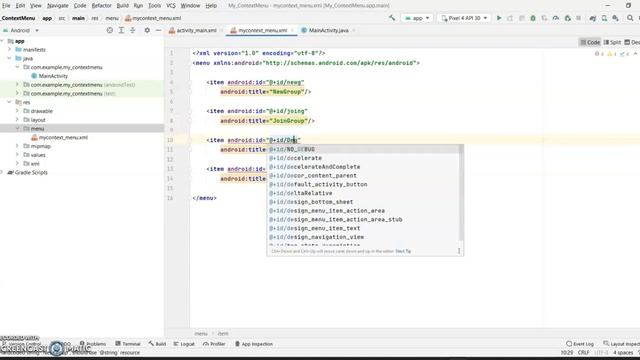This screenshot has height=360, width=640.
Task: Choose @+id/default_activity_button suggestion
Action: pos(363,184)
